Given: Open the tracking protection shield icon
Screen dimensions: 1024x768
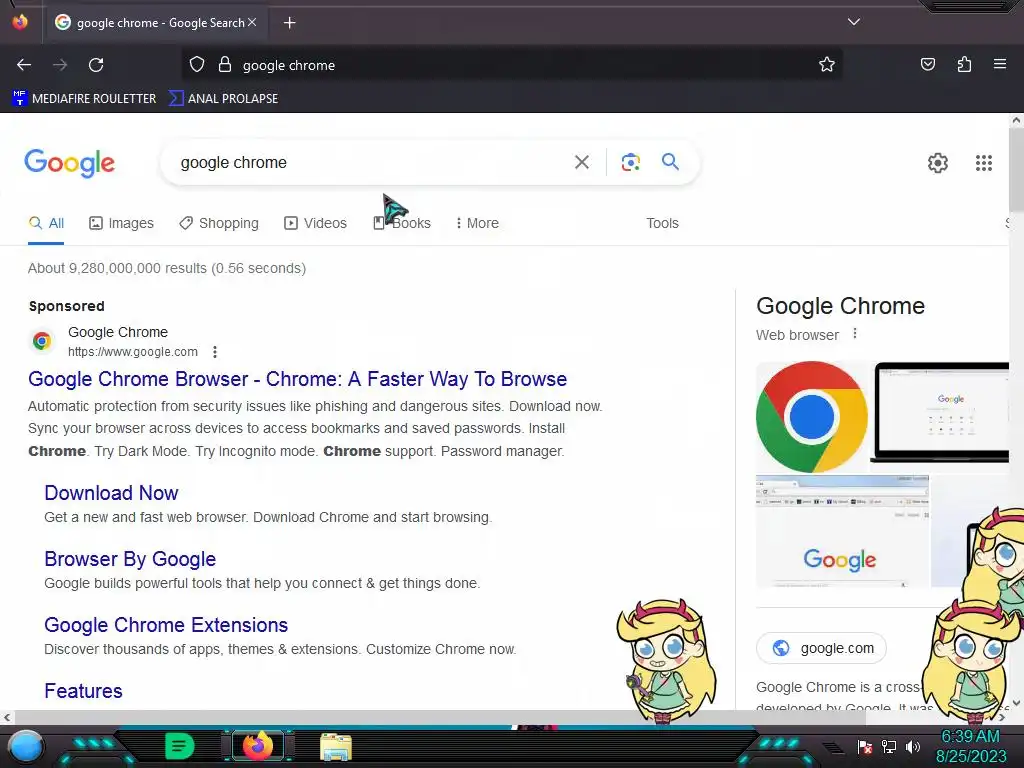Looking at the screenshot, I should pos(197,65).
